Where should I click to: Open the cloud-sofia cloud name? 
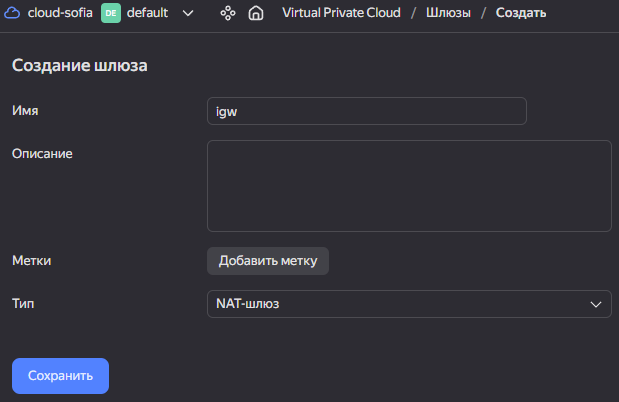[x=60, y=13]
